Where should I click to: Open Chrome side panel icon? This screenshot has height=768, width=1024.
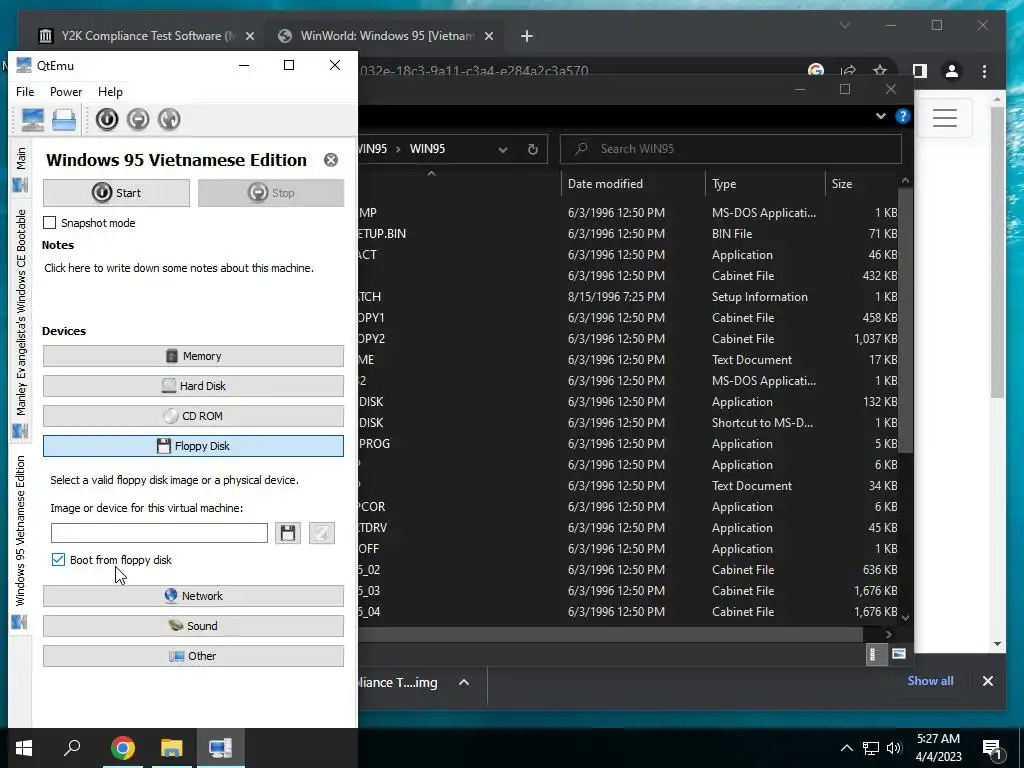pos(920,71)
